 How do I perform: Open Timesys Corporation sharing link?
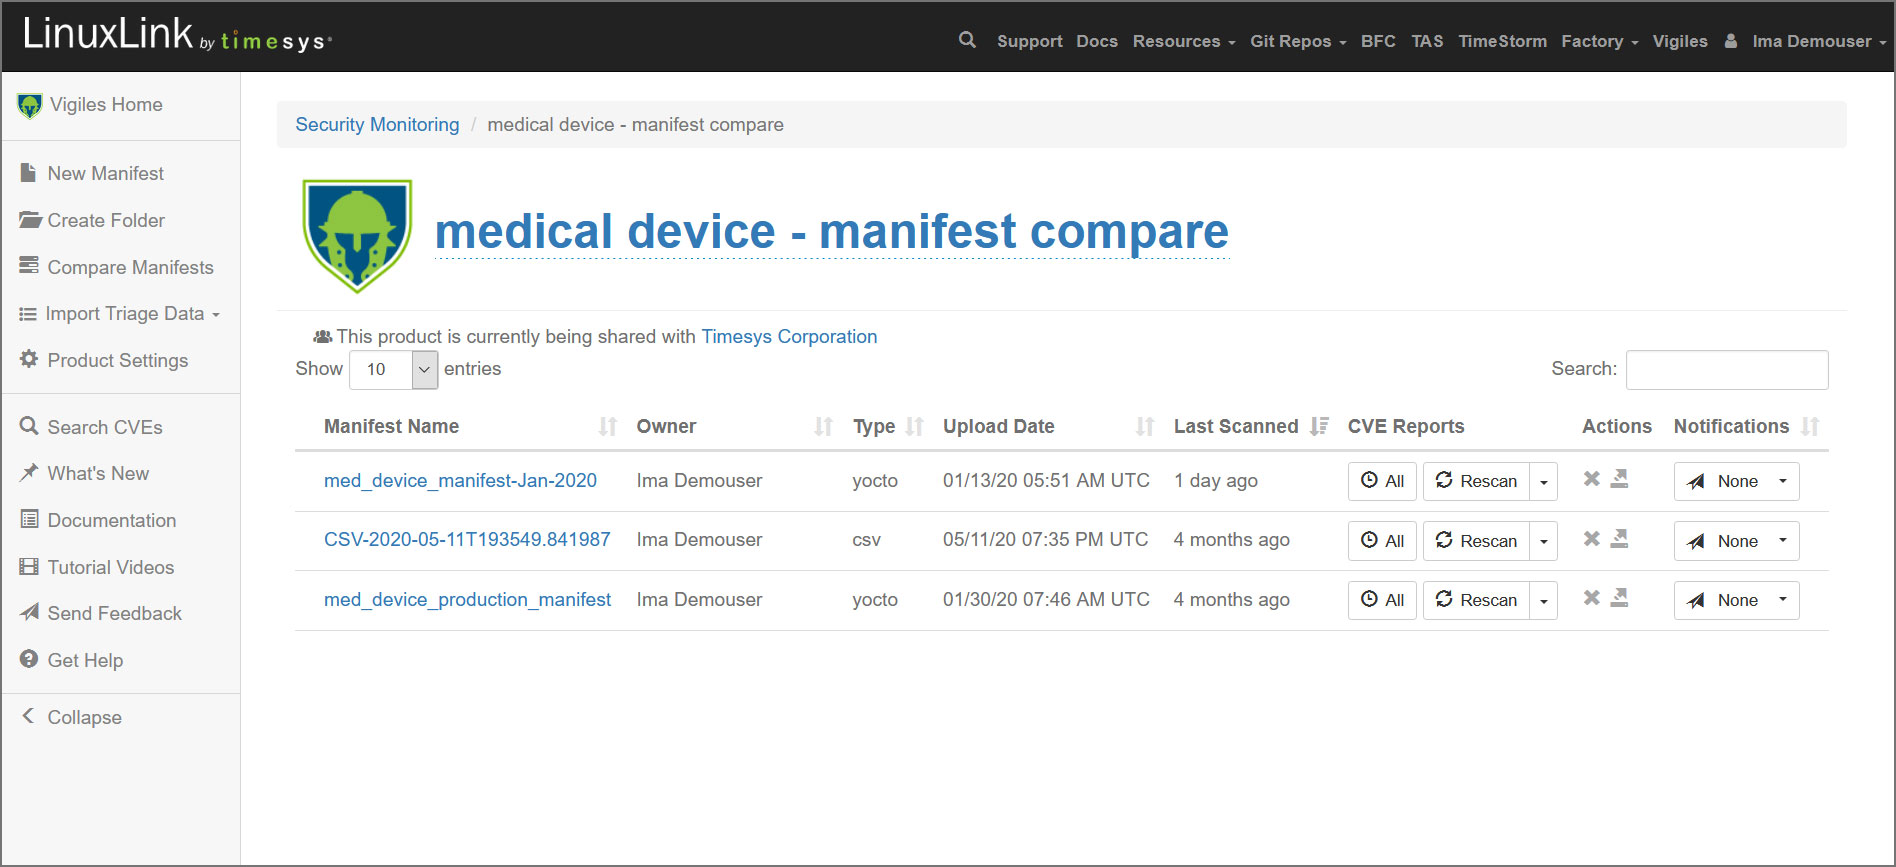(x=789, y=337)
